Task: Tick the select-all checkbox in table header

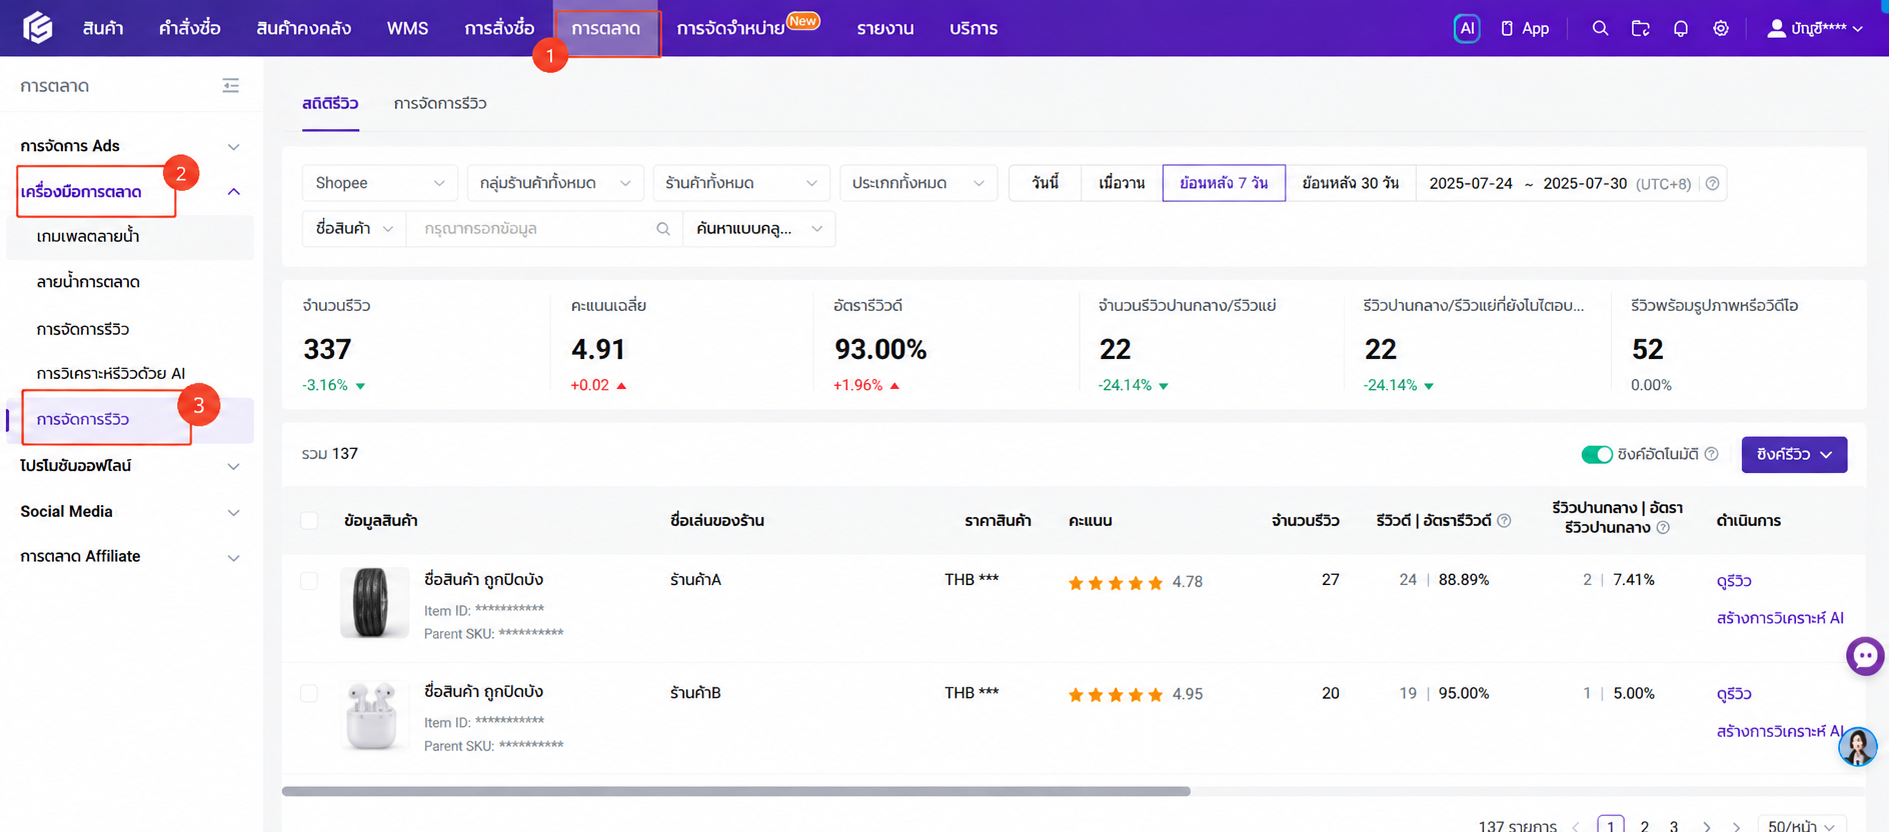Action: [x=309, y=520]
